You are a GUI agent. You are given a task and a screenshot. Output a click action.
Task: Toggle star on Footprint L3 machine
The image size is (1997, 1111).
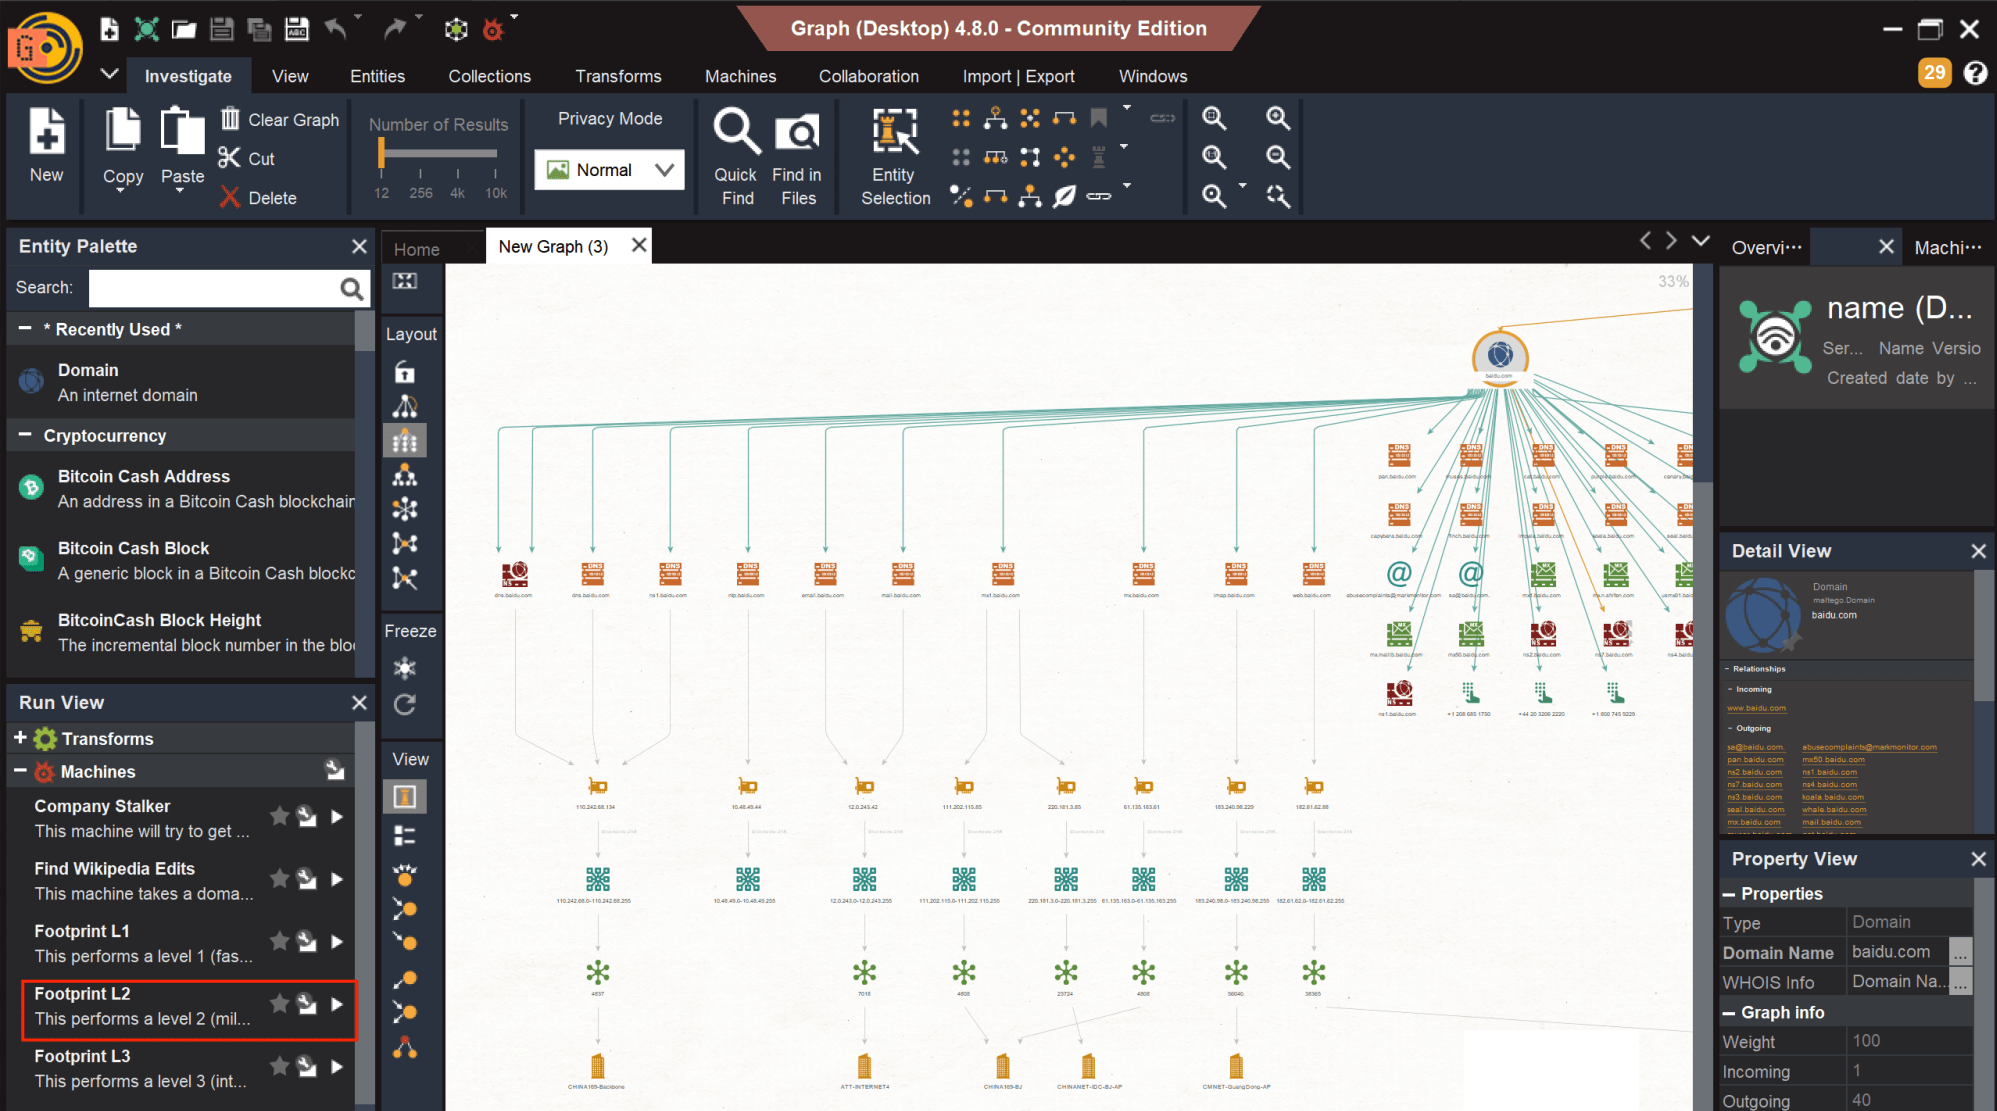(280, 1066)
